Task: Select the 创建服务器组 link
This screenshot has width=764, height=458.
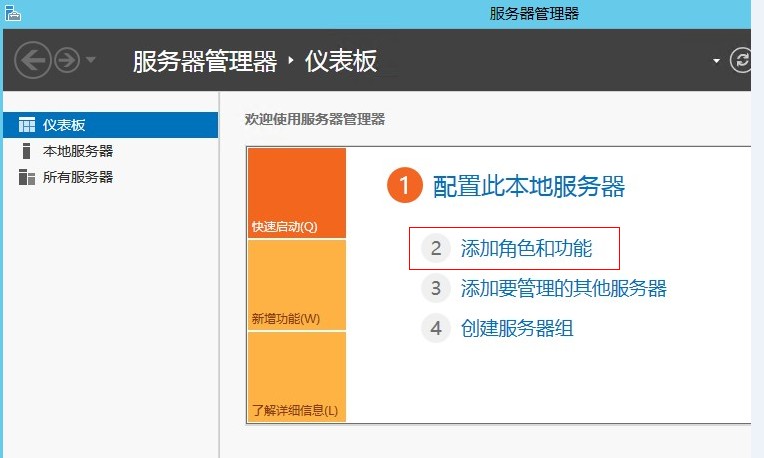Action: pyautogui.click(x=517, y=328)
